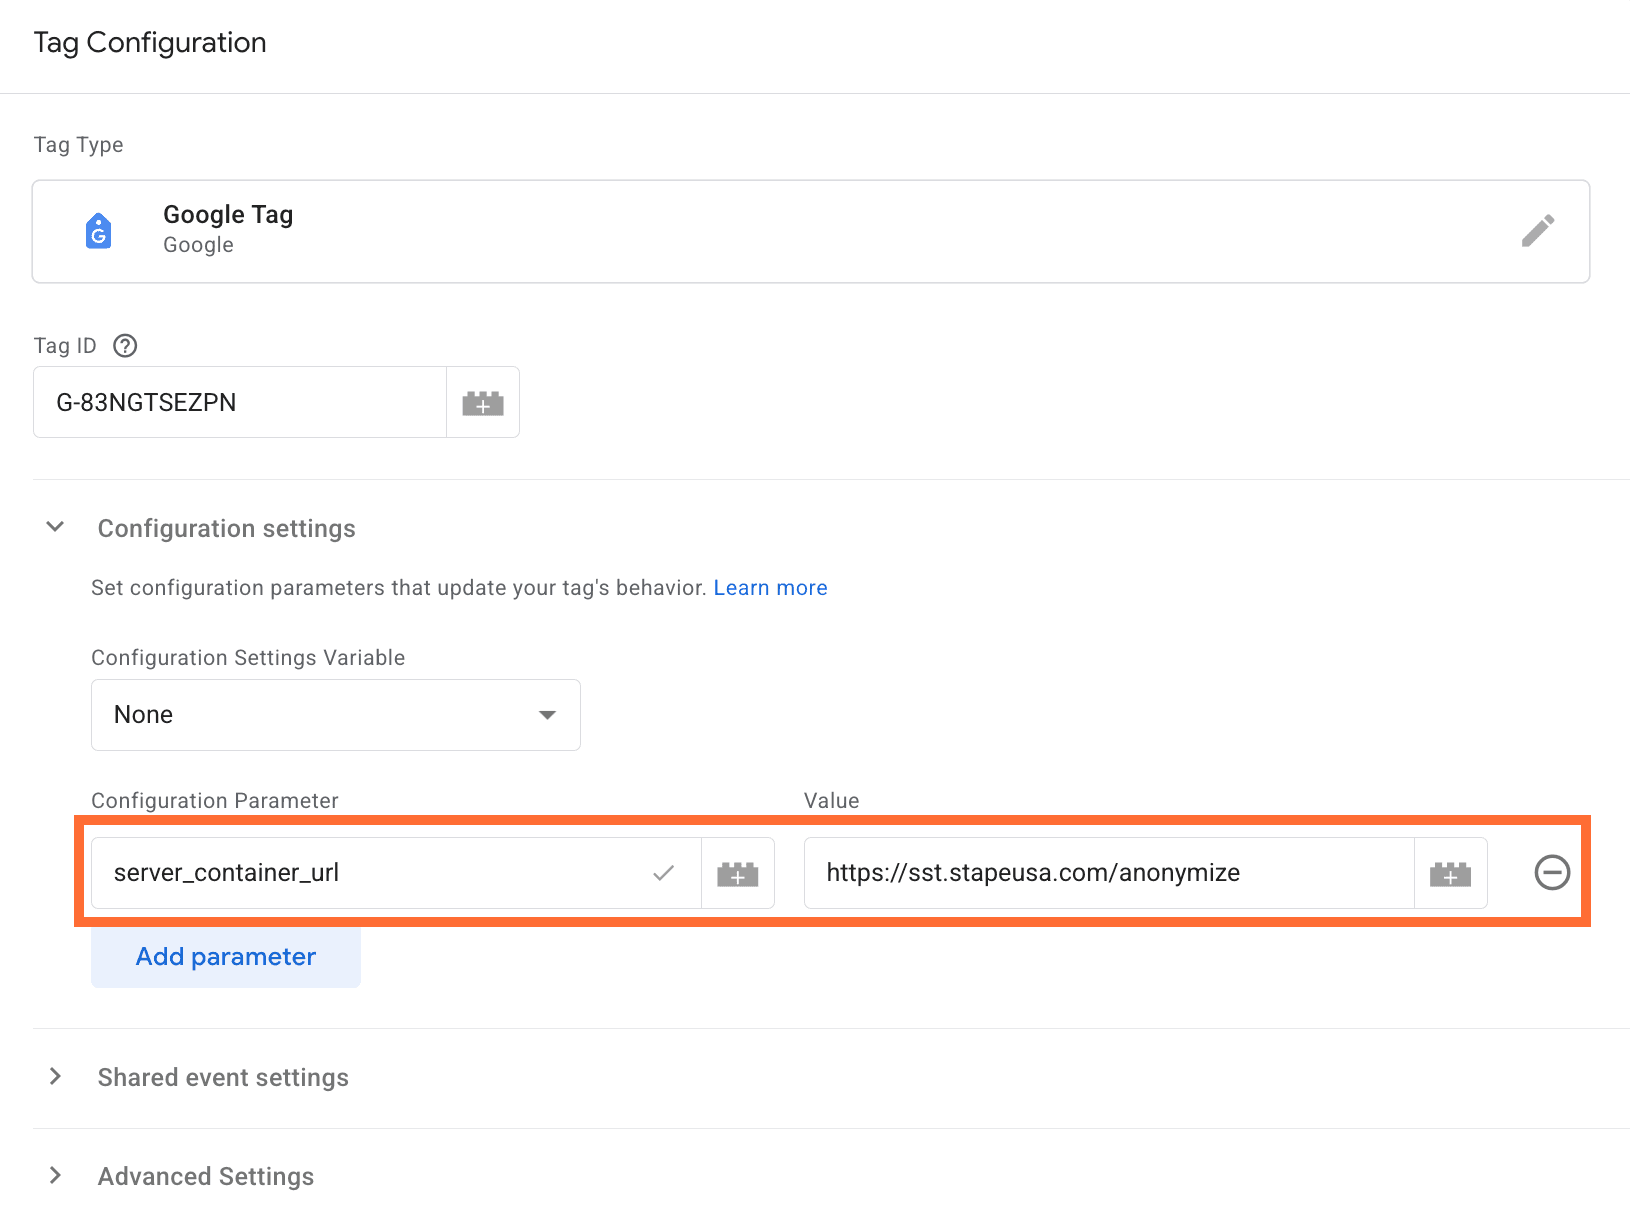Click the Tag Configuration heading
Image resolution: width=1630 pixels, height=1222 pixels.
(149, 42)
